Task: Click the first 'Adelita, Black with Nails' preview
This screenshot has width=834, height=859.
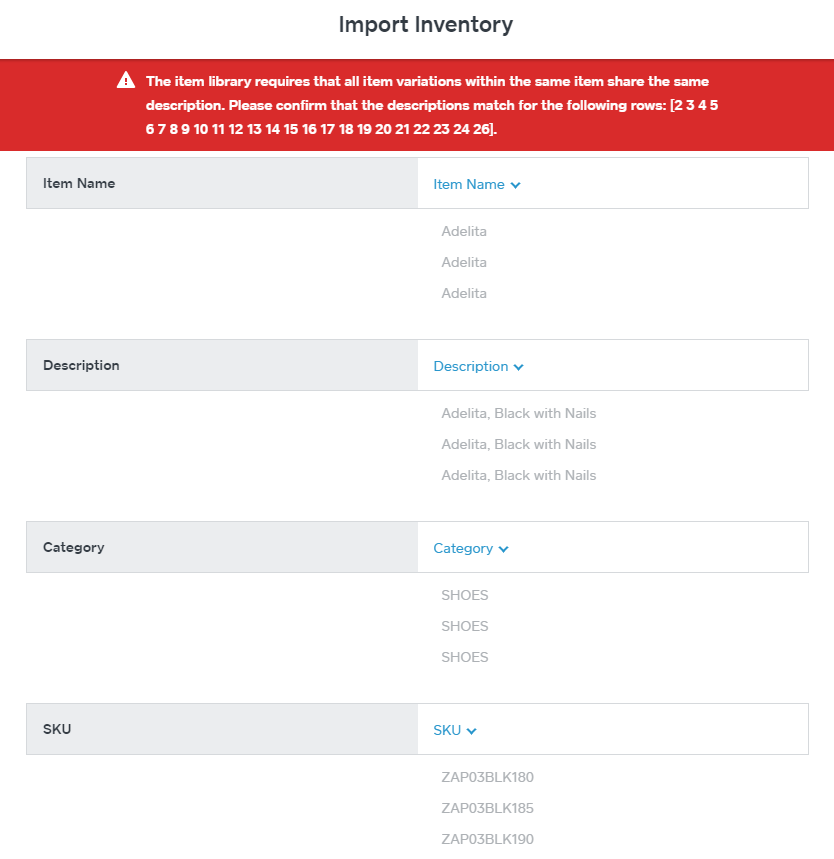Action: coord(518,413)
